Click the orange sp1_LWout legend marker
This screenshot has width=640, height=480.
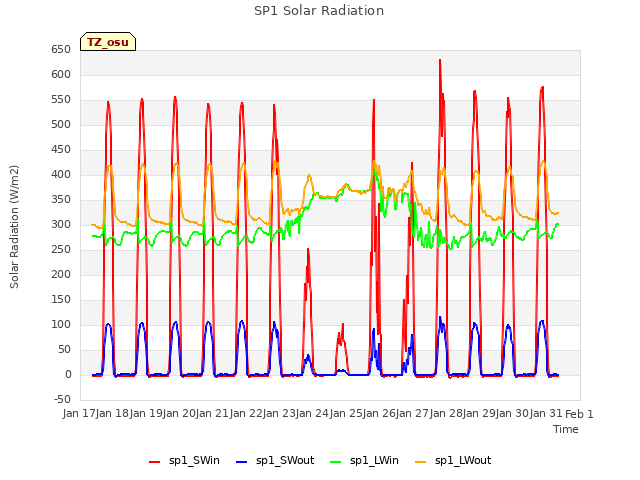click(420, 462)
